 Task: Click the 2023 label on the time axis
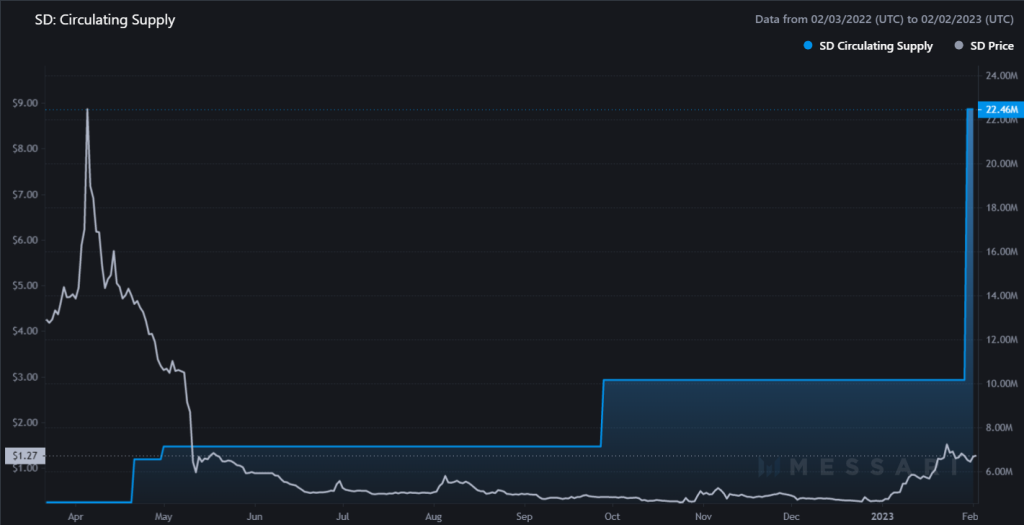click(x=882, y=516)
